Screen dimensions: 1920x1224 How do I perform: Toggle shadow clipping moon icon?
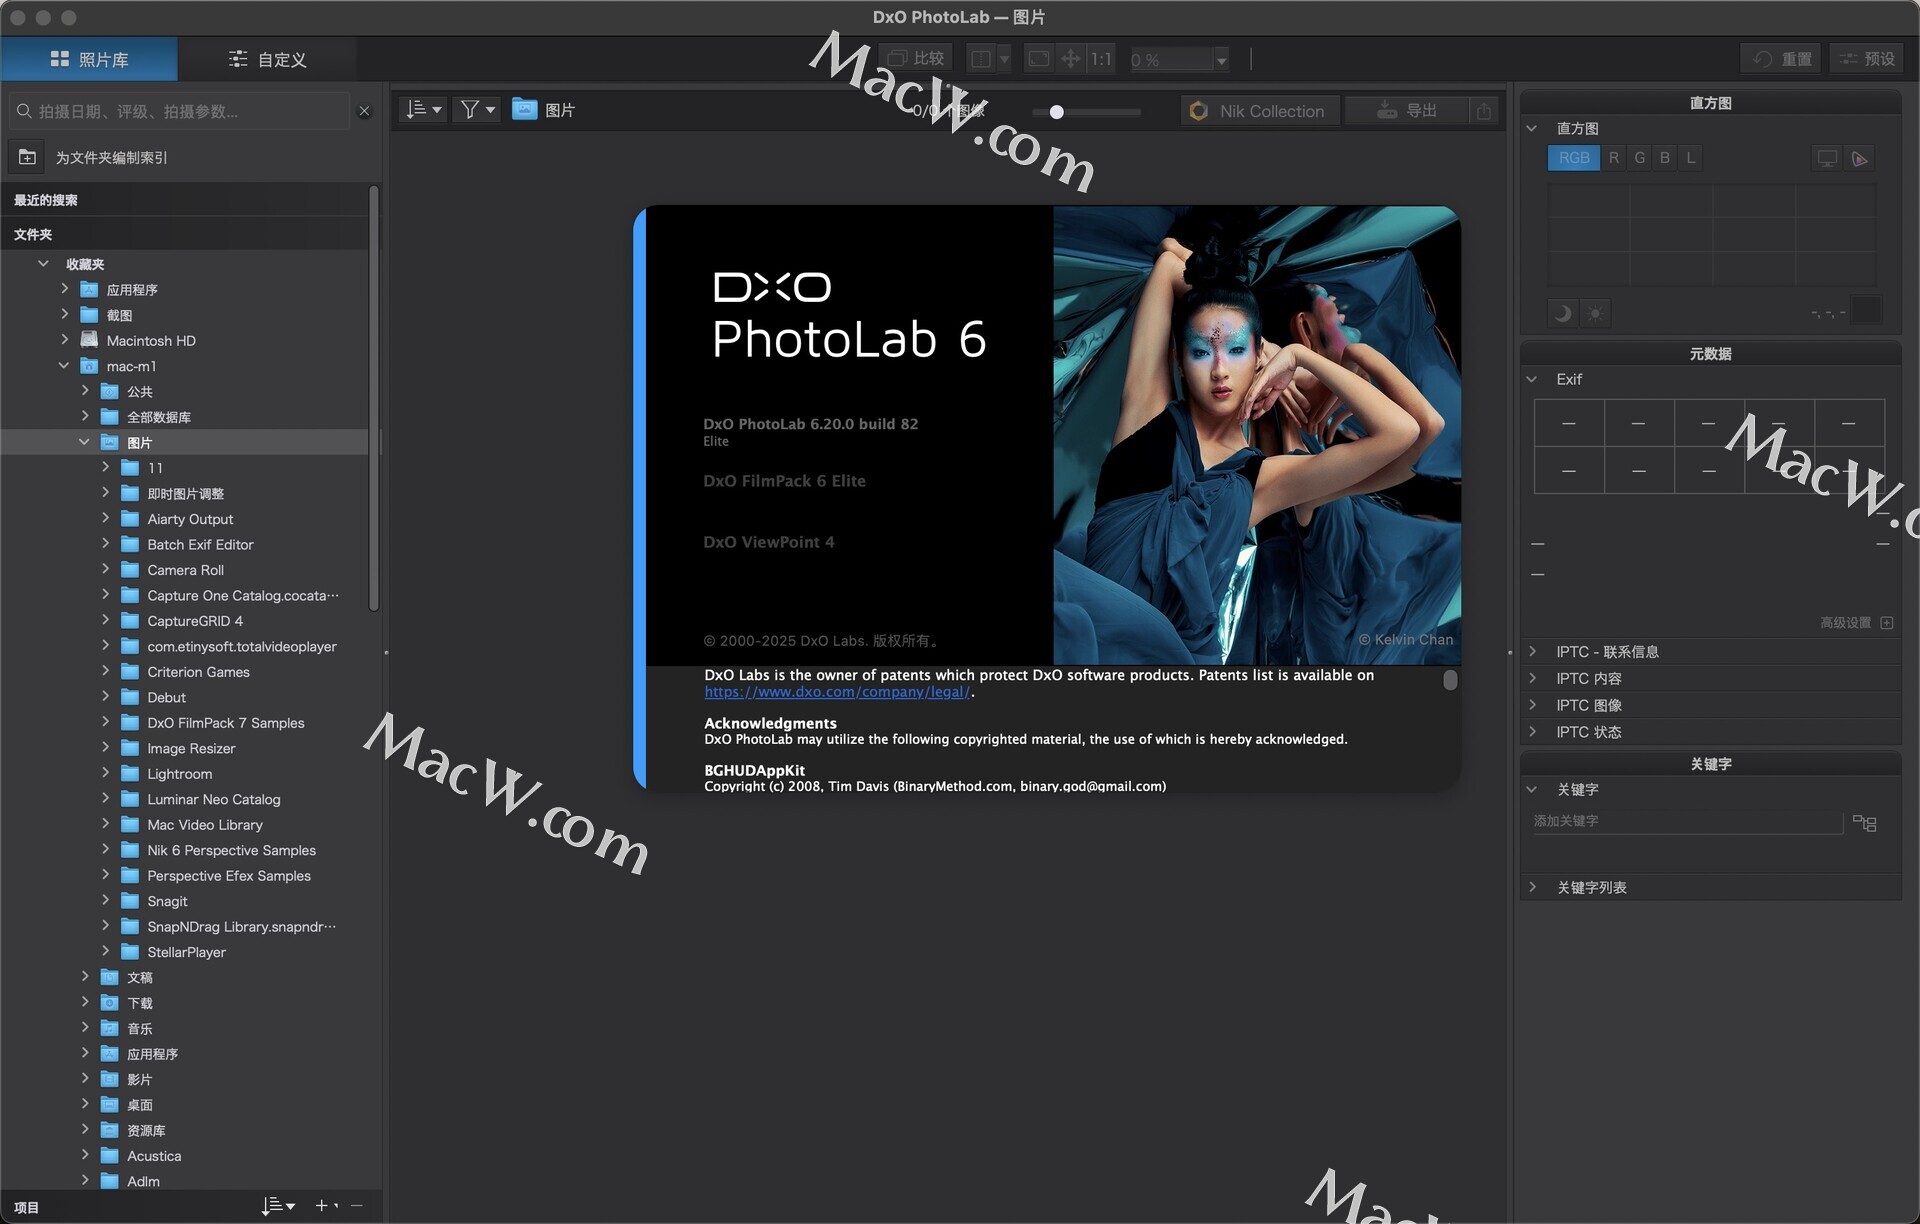click(x=1562, y=313)
